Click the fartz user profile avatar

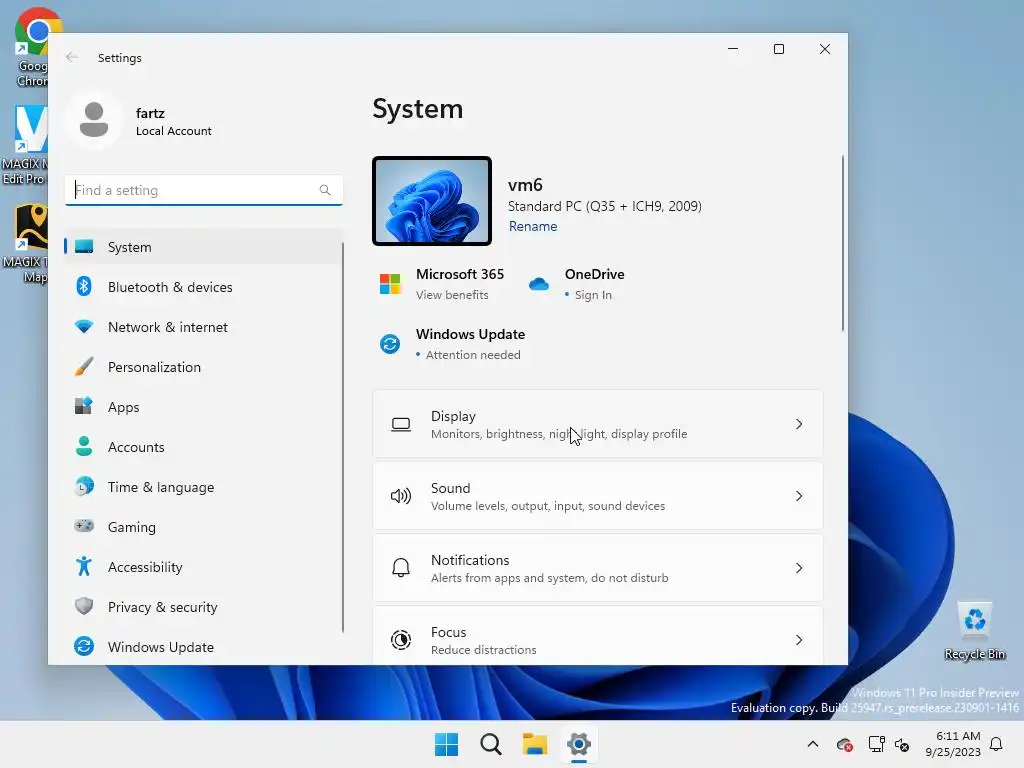click(94, 120)
